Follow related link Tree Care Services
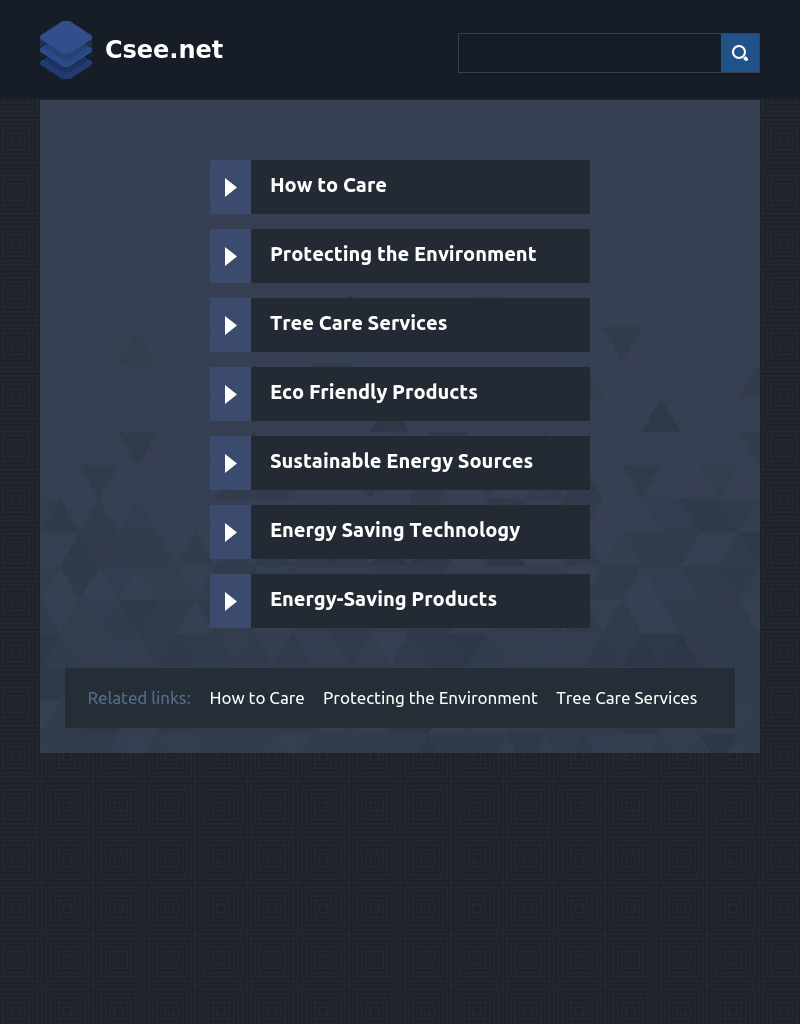This screenshot has width=800, height=1024. click(x=626, y=698)
